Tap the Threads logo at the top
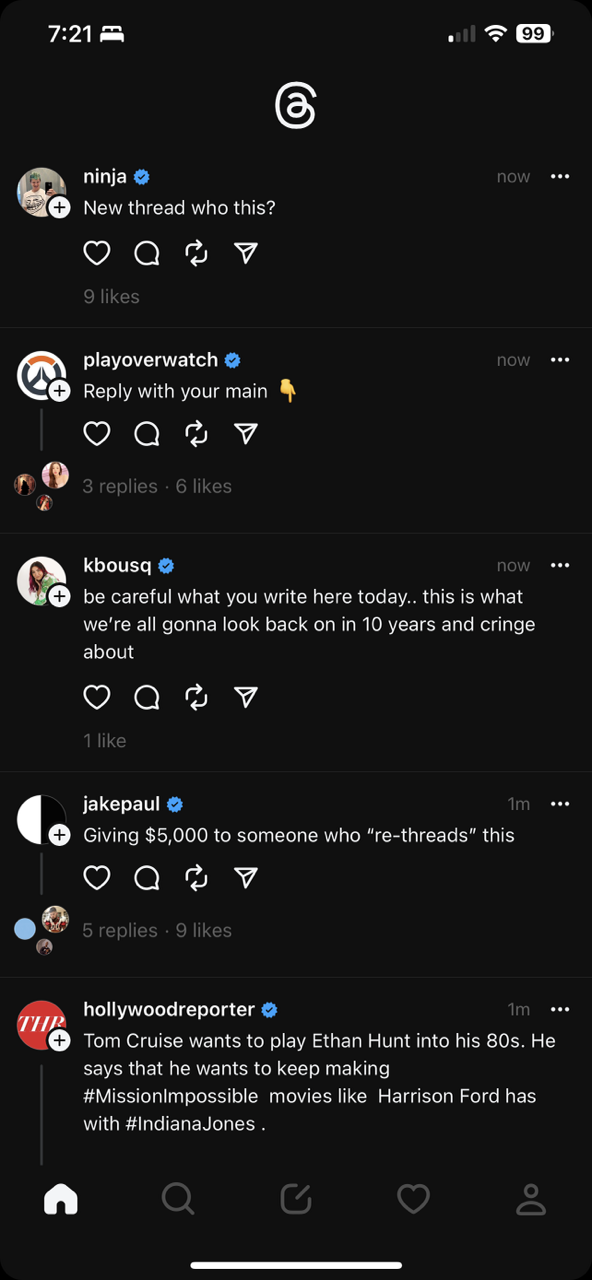The height and width of the screenshot is (1280, 592). 296,103
